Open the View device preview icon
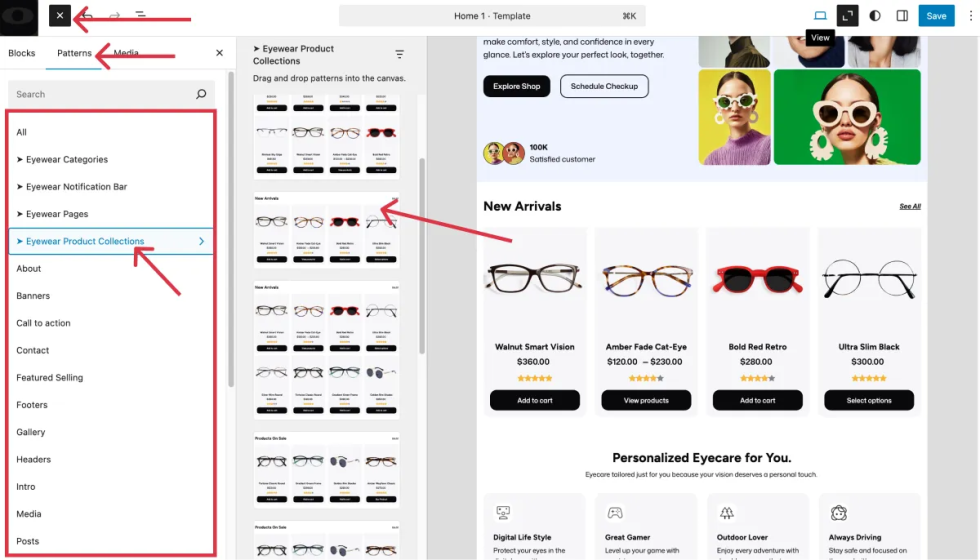 [820, 16]
